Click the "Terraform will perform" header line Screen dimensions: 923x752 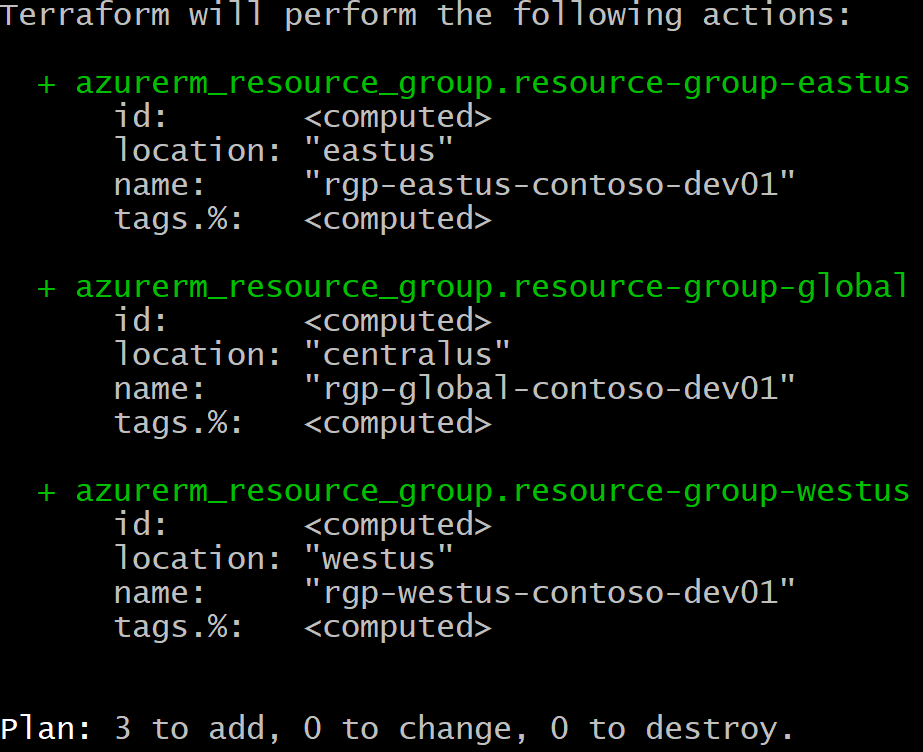coord(209,14)
